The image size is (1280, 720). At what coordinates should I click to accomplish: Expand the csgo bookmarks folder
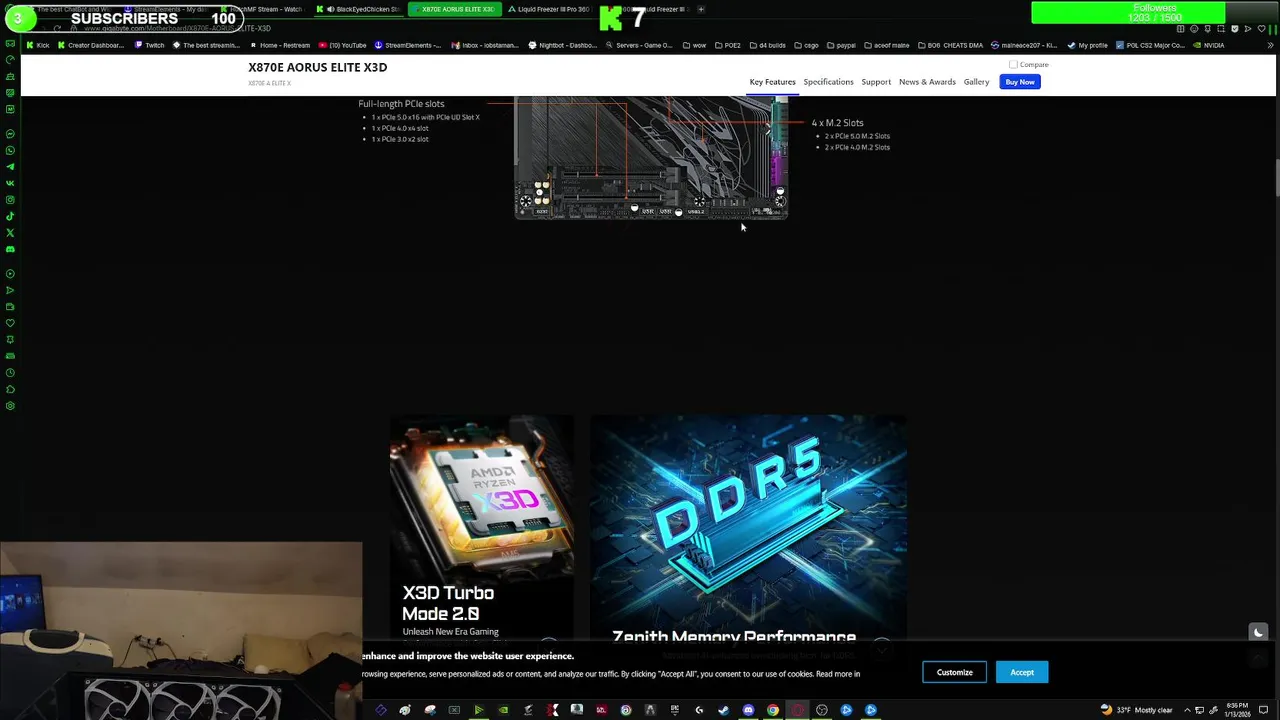point(807,45)
